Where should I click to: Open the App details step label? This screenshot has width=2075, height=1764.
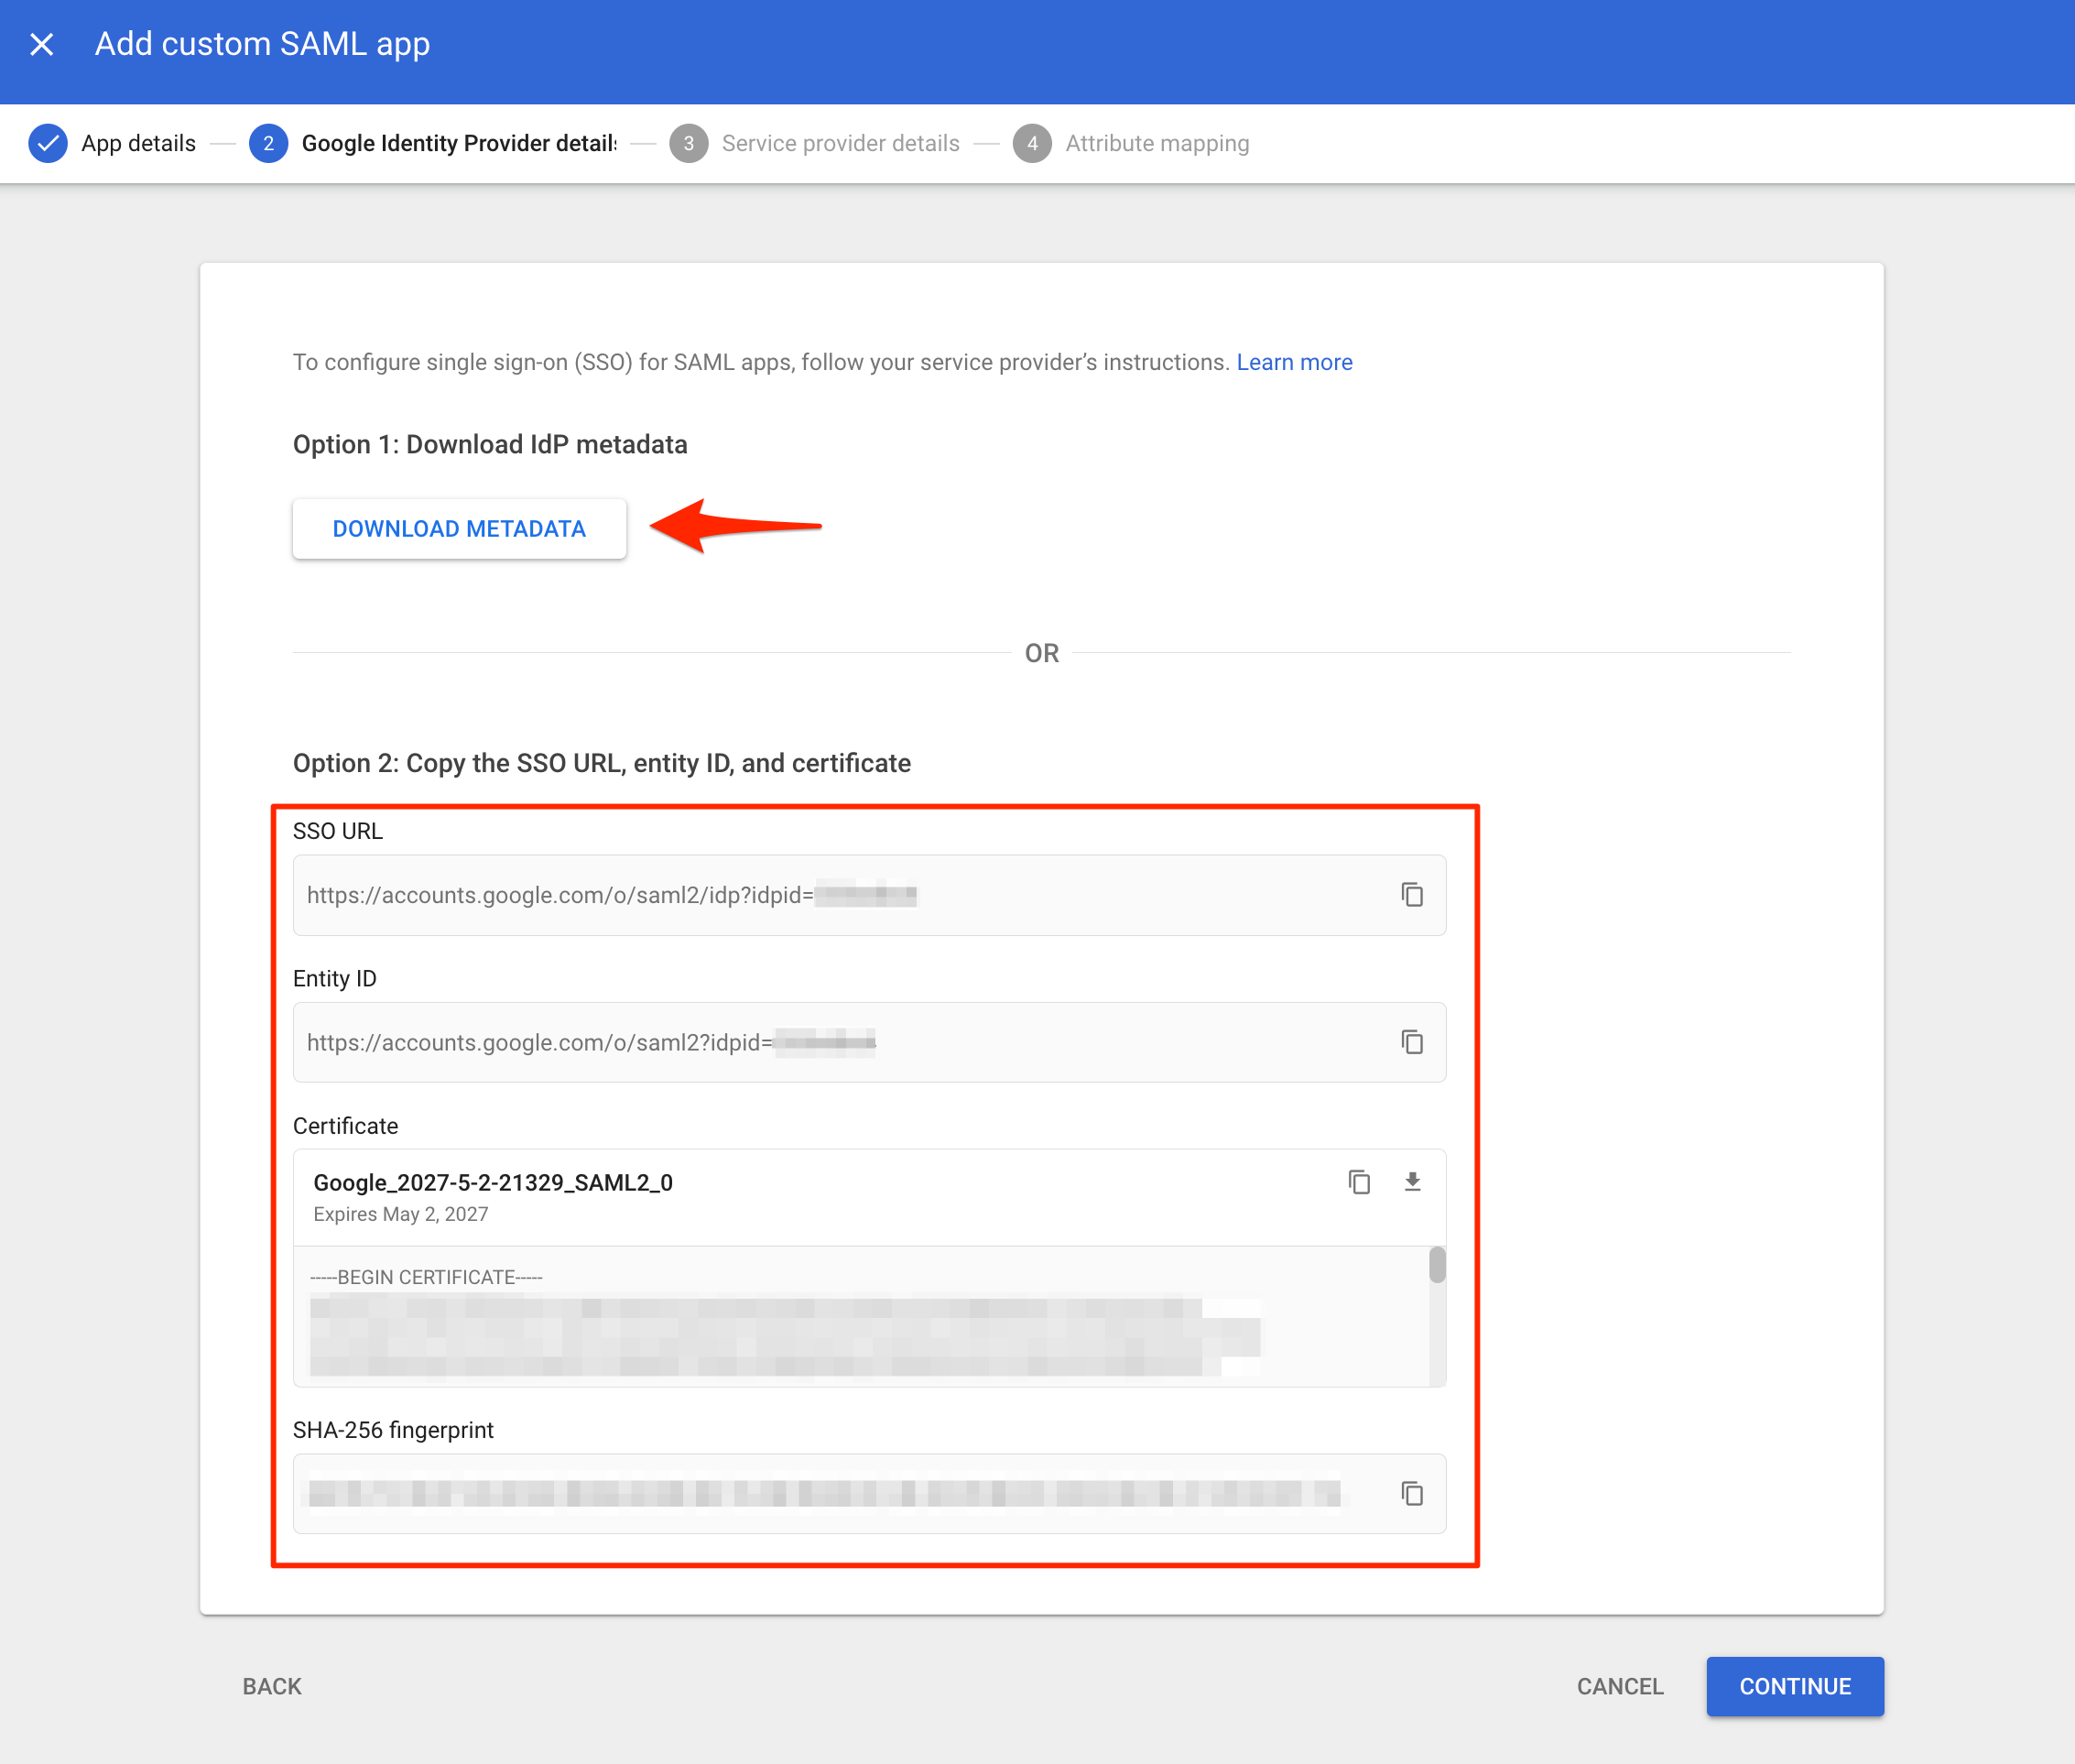138,143
